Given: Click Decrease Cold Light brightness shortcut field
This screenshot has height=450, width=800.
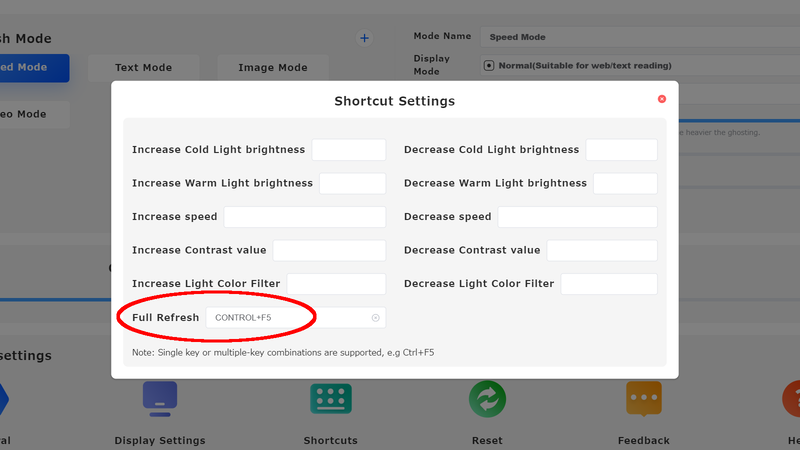Looking at the screenshot, I should (x=621, y=150).
